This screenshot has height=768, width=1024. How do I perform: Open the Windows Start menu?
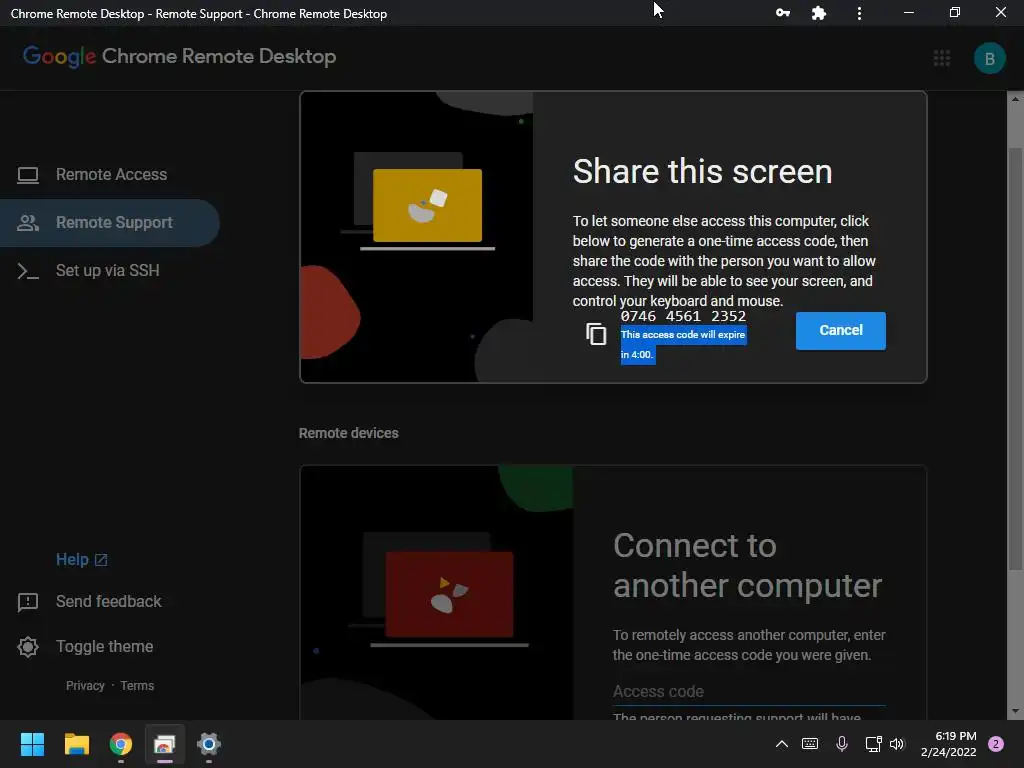click(x=32, y=744)
